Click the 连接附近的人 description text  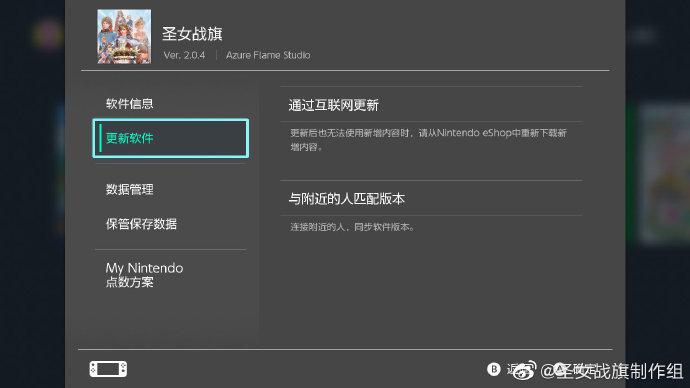coord(352,227)
